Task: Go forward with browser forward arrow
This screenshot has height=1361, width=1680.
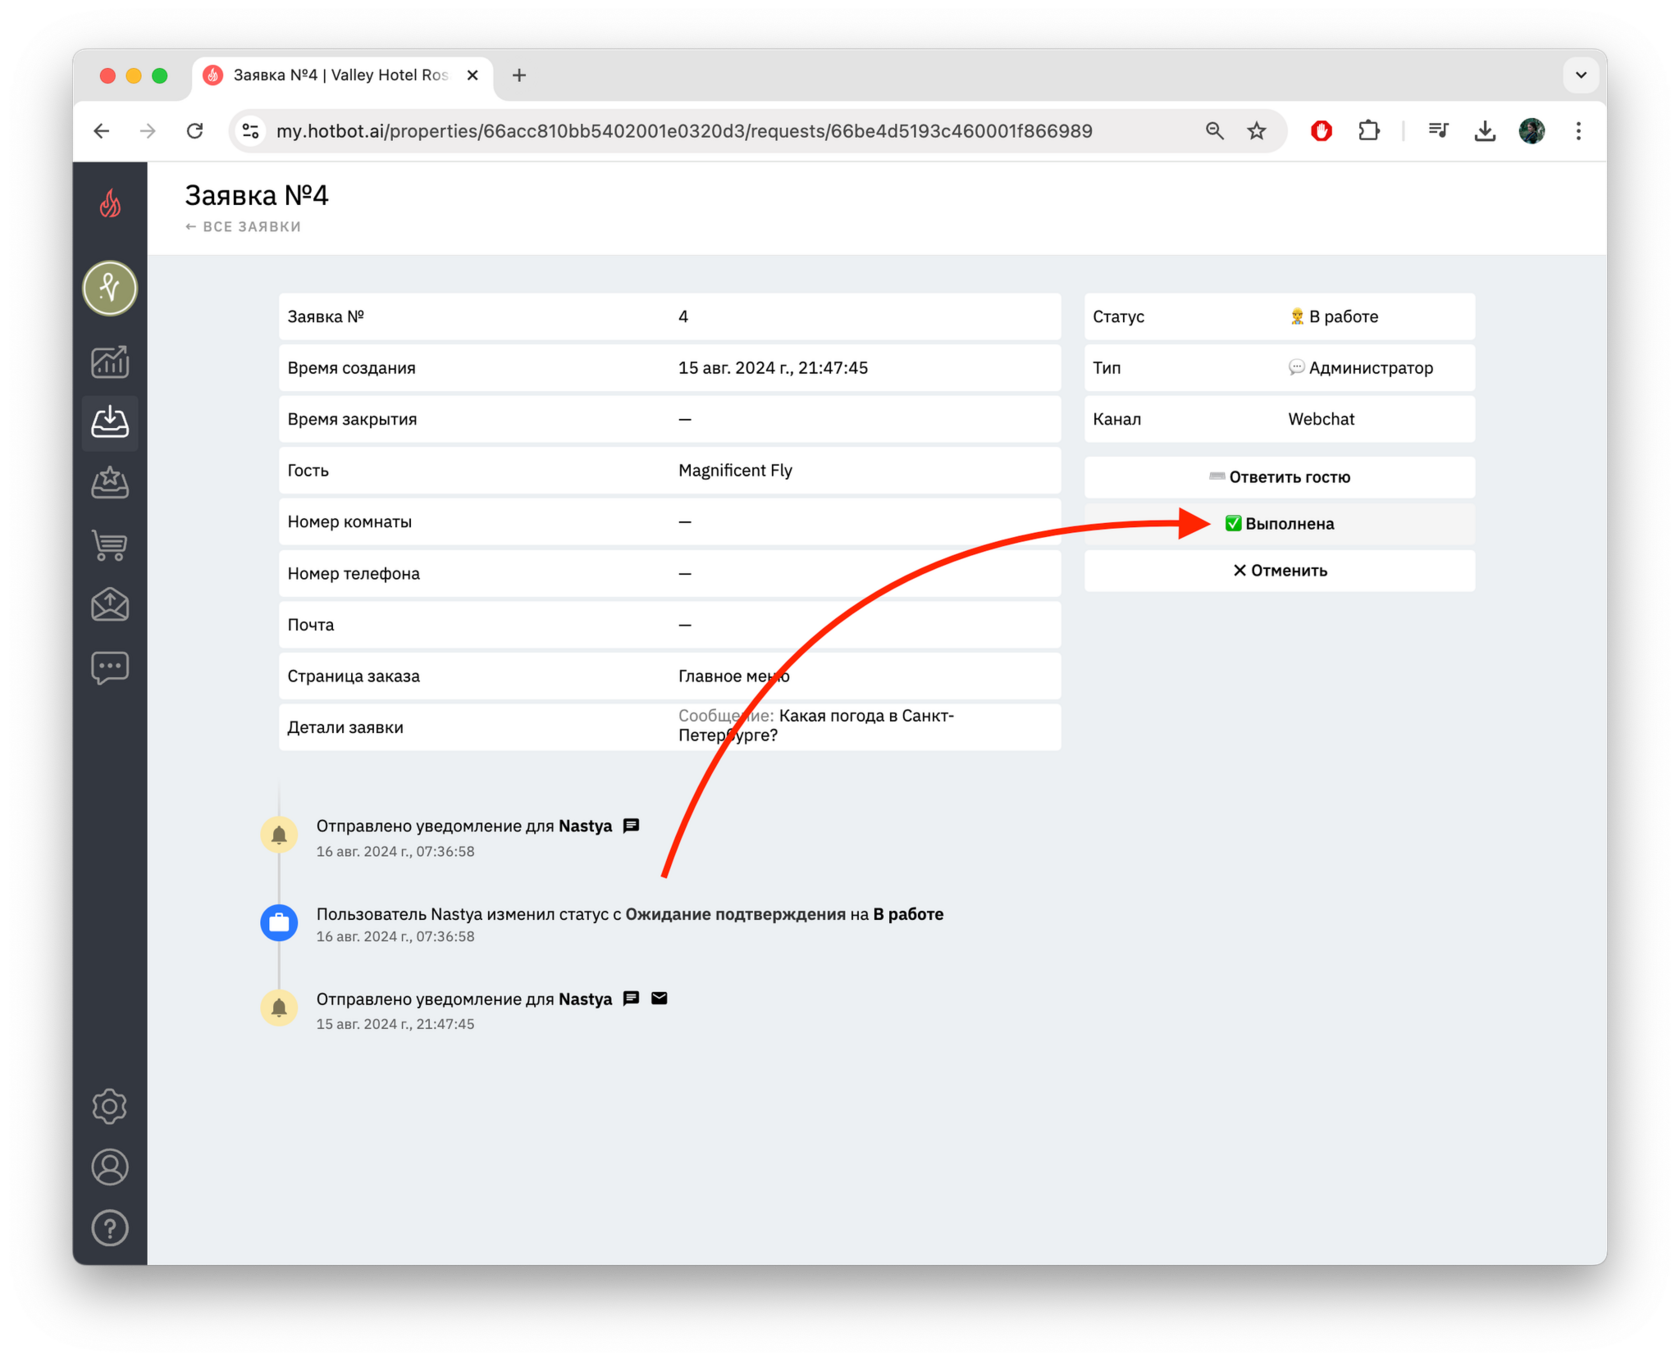Action: [148, 131]
